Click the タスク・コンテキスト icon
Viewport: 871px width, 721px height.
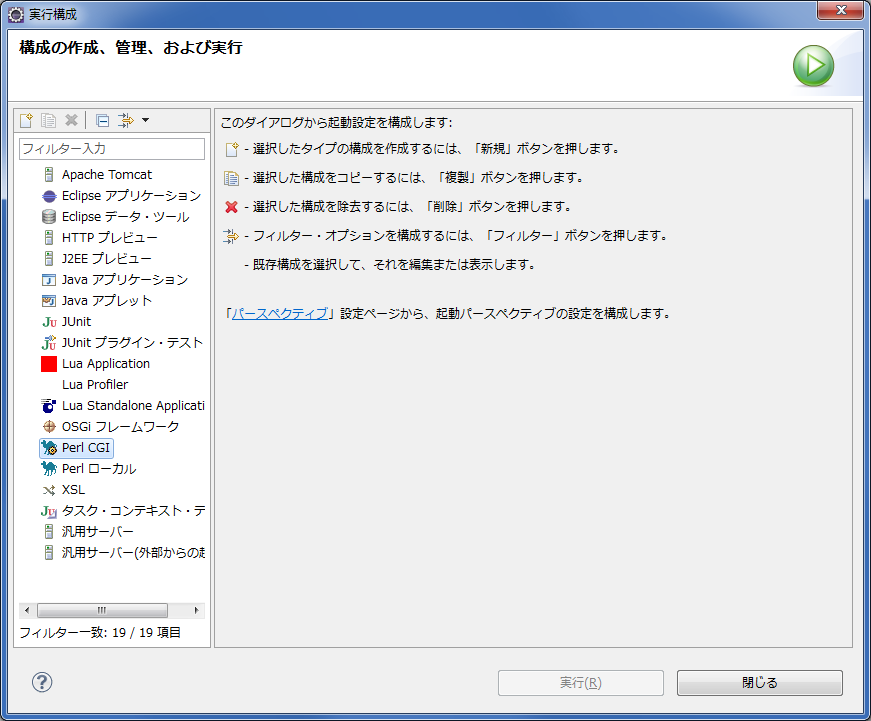pyautogui.click(x=49, y=511)
